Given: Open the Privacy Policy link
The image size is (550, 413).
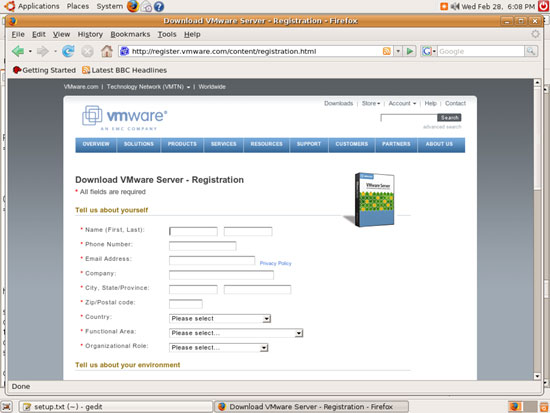Looking at the screenshot, I should [275, 263].
